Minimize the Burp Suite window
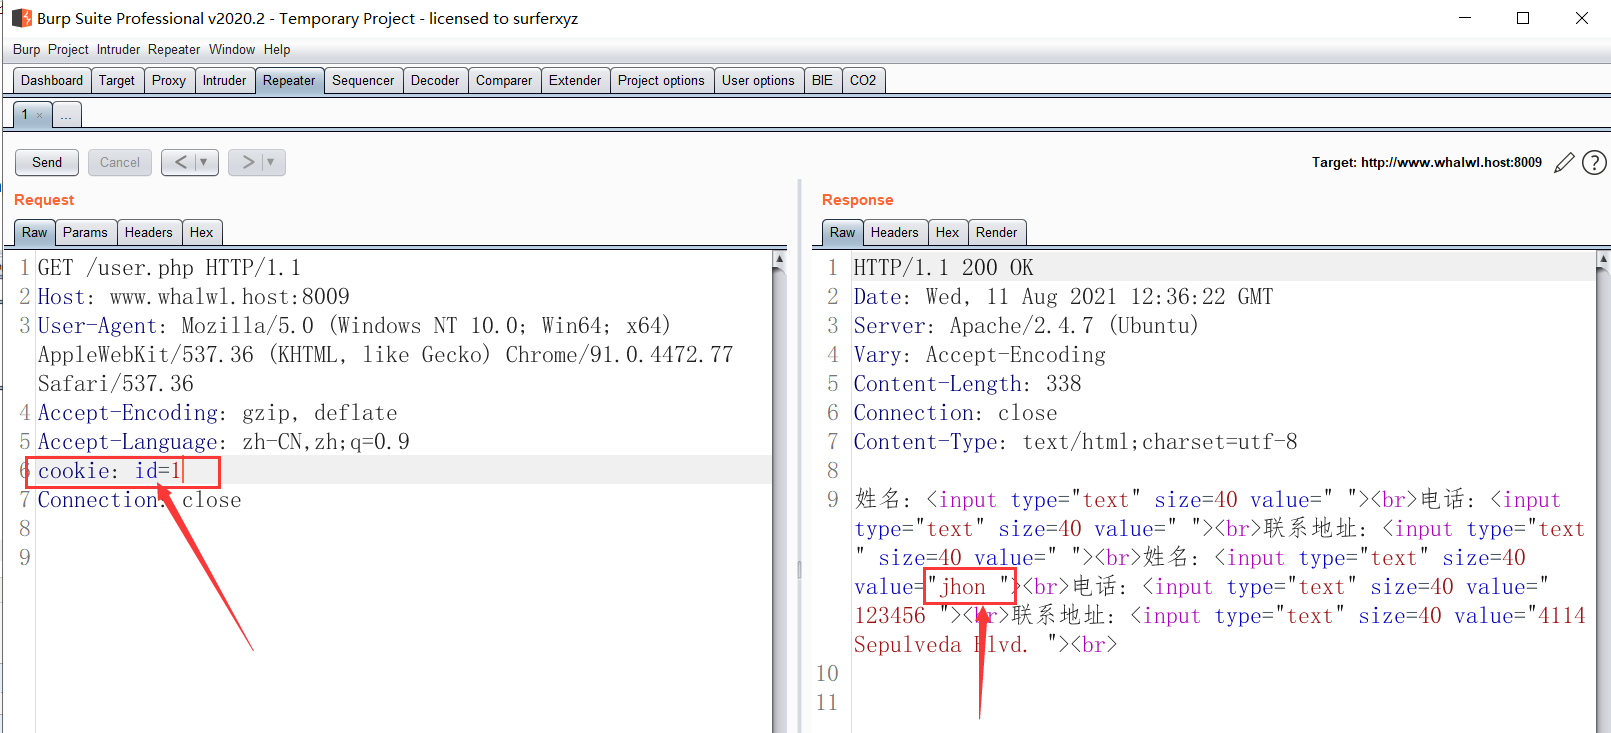The image size is (1611, 733). 1465,18
